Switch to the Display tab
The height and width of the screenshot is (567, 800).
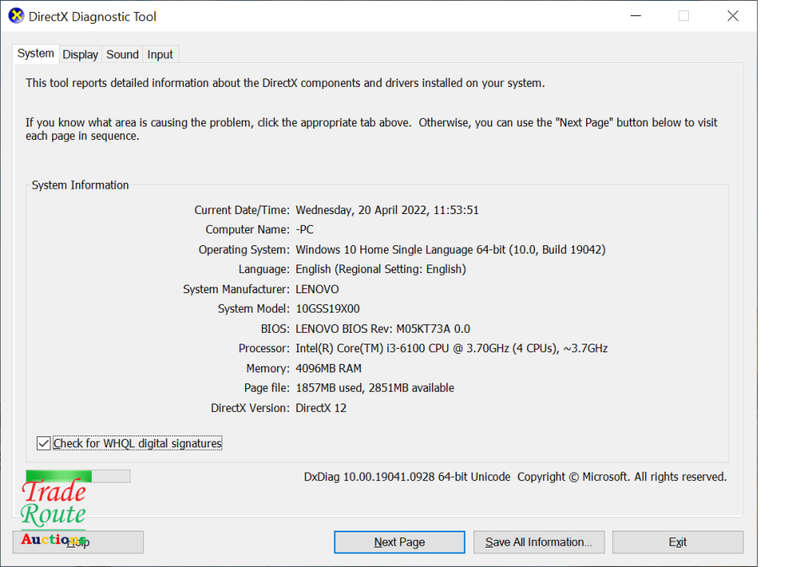point(80,55)
